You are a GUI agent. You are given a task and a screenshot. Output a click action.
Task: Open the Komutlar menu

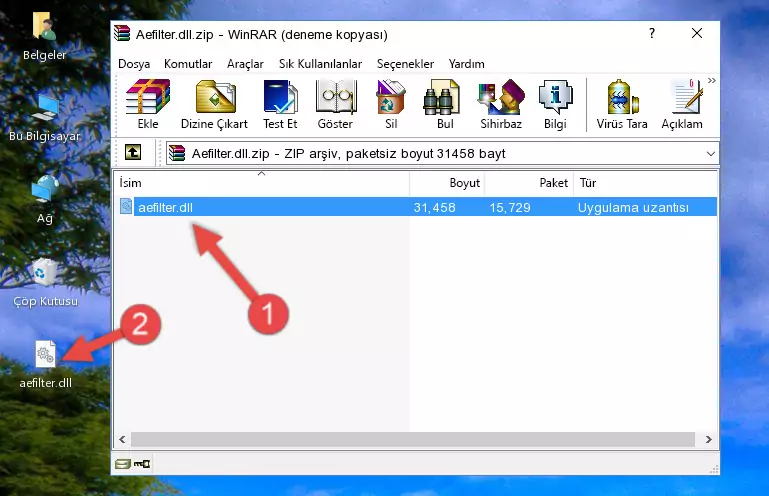pyautogui.click(x=188, y=64)
